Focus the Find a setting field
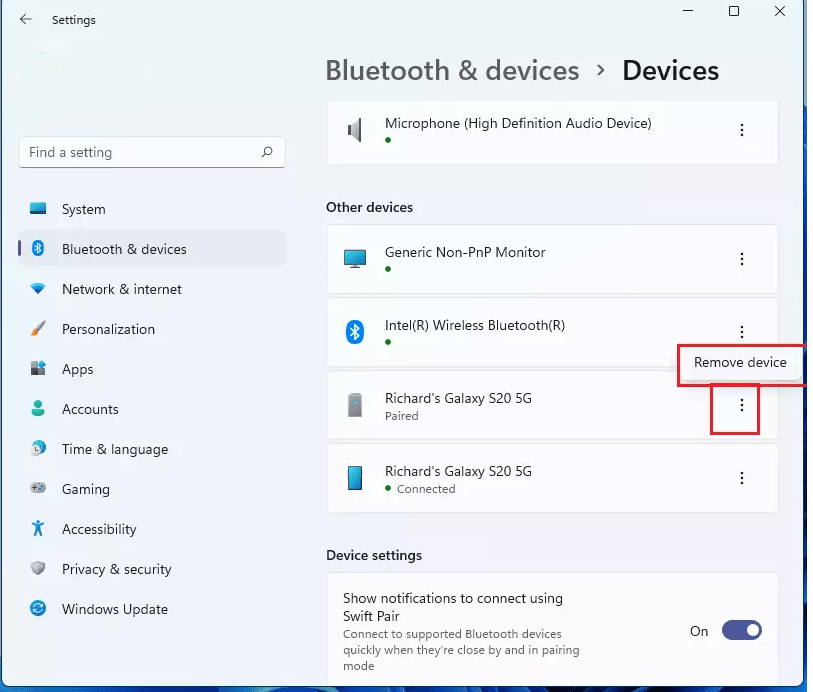 [x=152, y=152]
